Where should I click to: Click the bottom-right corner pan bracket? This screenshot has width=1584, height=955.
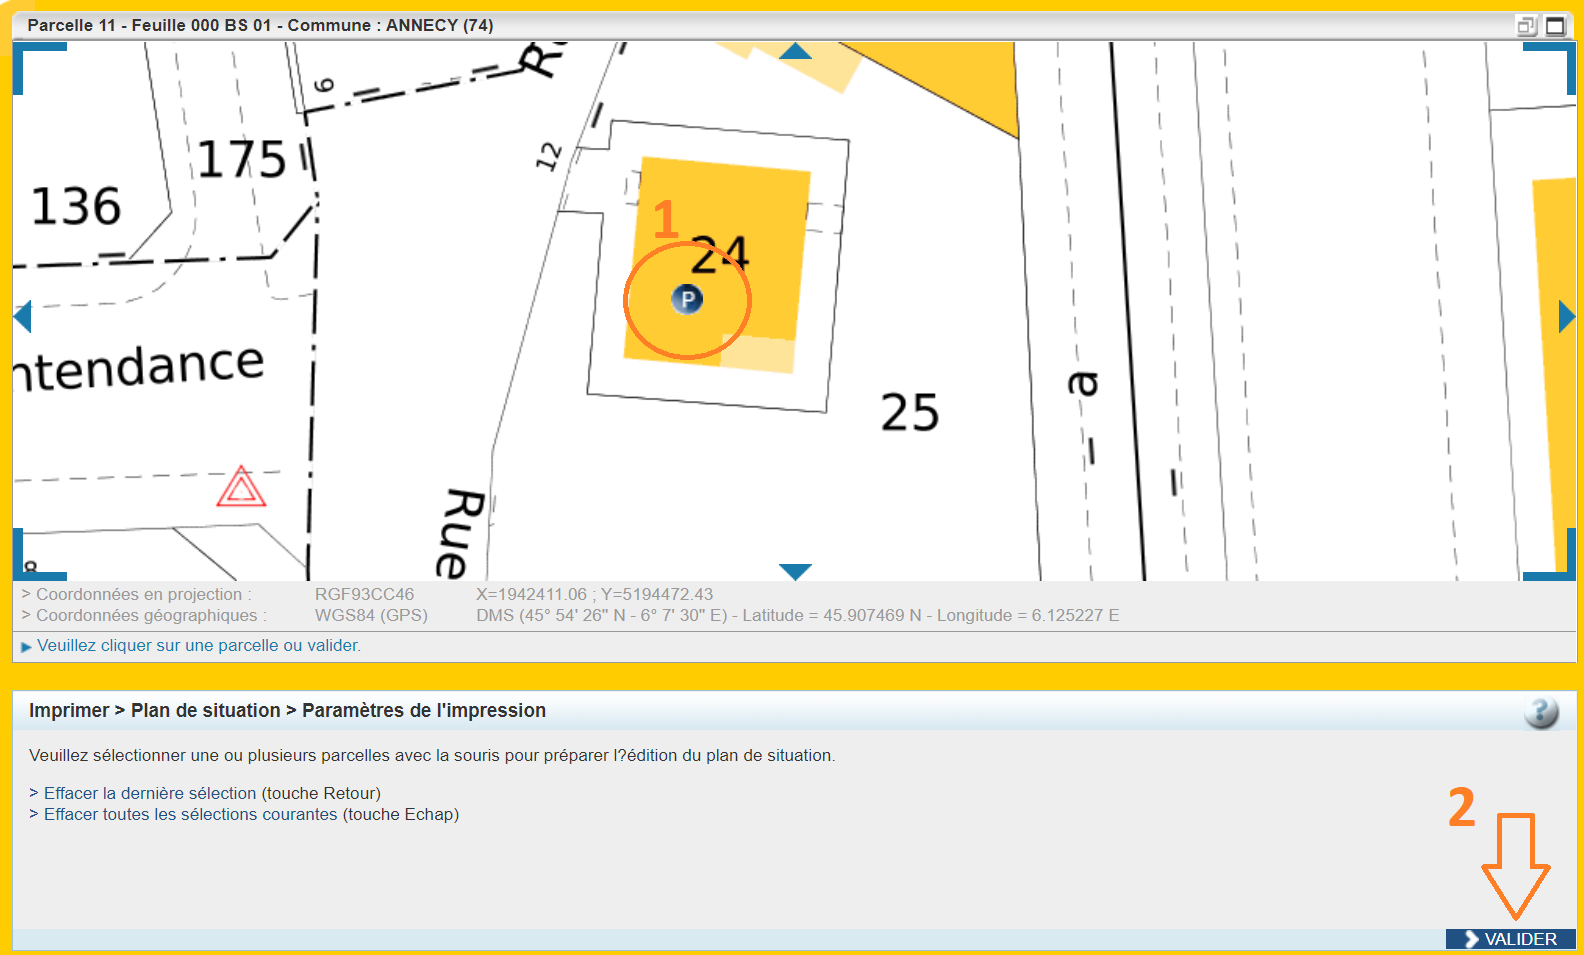click(x=1558, y=564)
